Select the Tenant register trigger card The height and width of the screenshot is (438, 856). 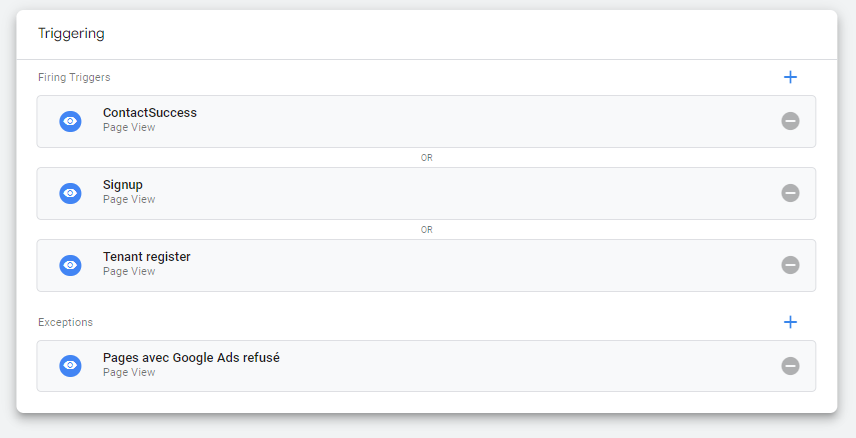(426, 265)
